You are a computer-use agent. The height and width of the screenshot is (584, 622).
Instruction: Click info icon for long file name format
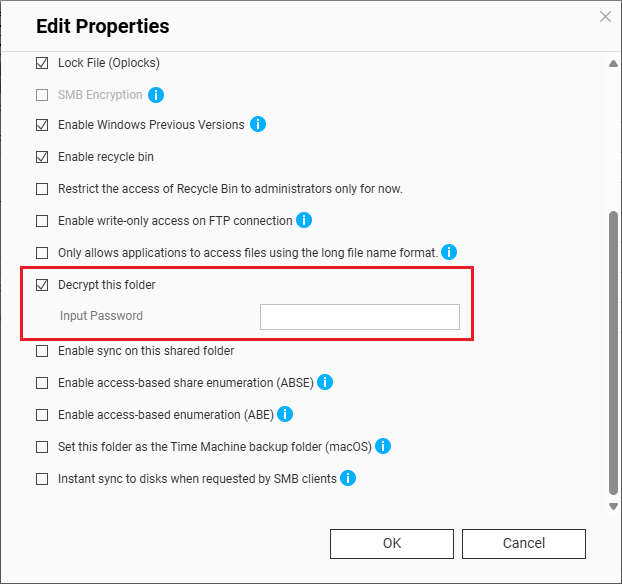coord(450,252)
